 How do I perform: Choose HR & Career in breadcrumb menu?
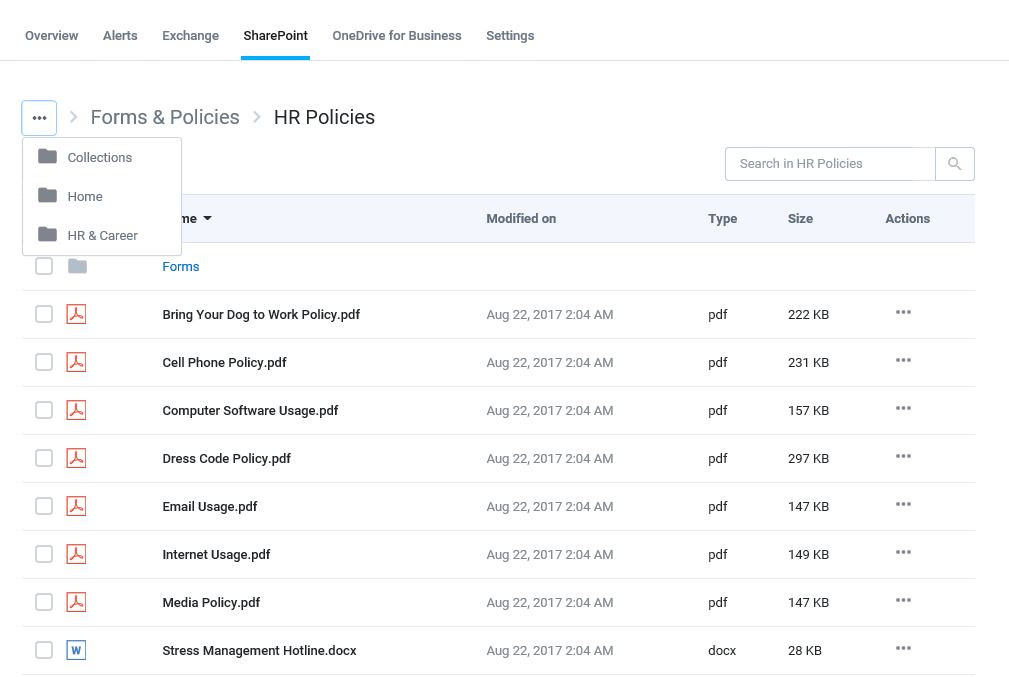pyautogui.click(x=102, y=236)
